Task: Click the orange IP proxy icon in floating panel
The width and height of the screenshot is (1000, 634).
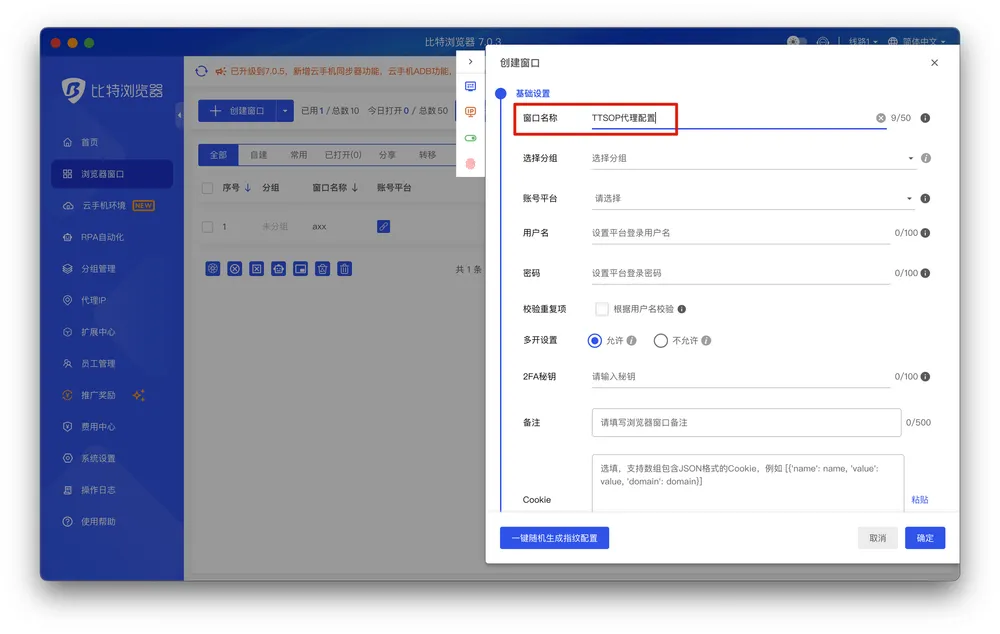Action: [x=471, y=112]
